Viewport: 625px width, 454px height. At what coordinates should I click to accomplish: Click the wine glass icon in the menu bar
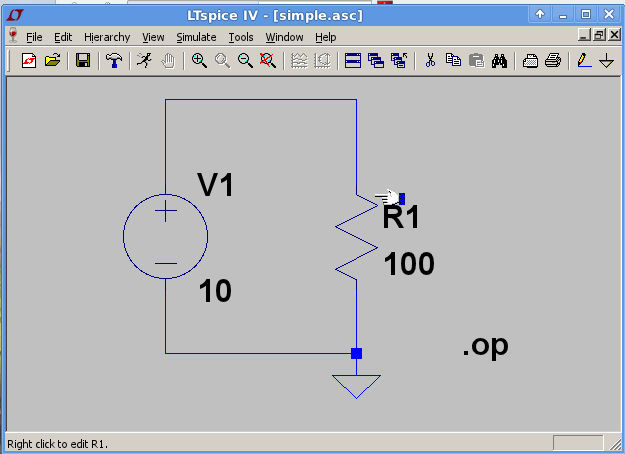(x=13, y=36)
